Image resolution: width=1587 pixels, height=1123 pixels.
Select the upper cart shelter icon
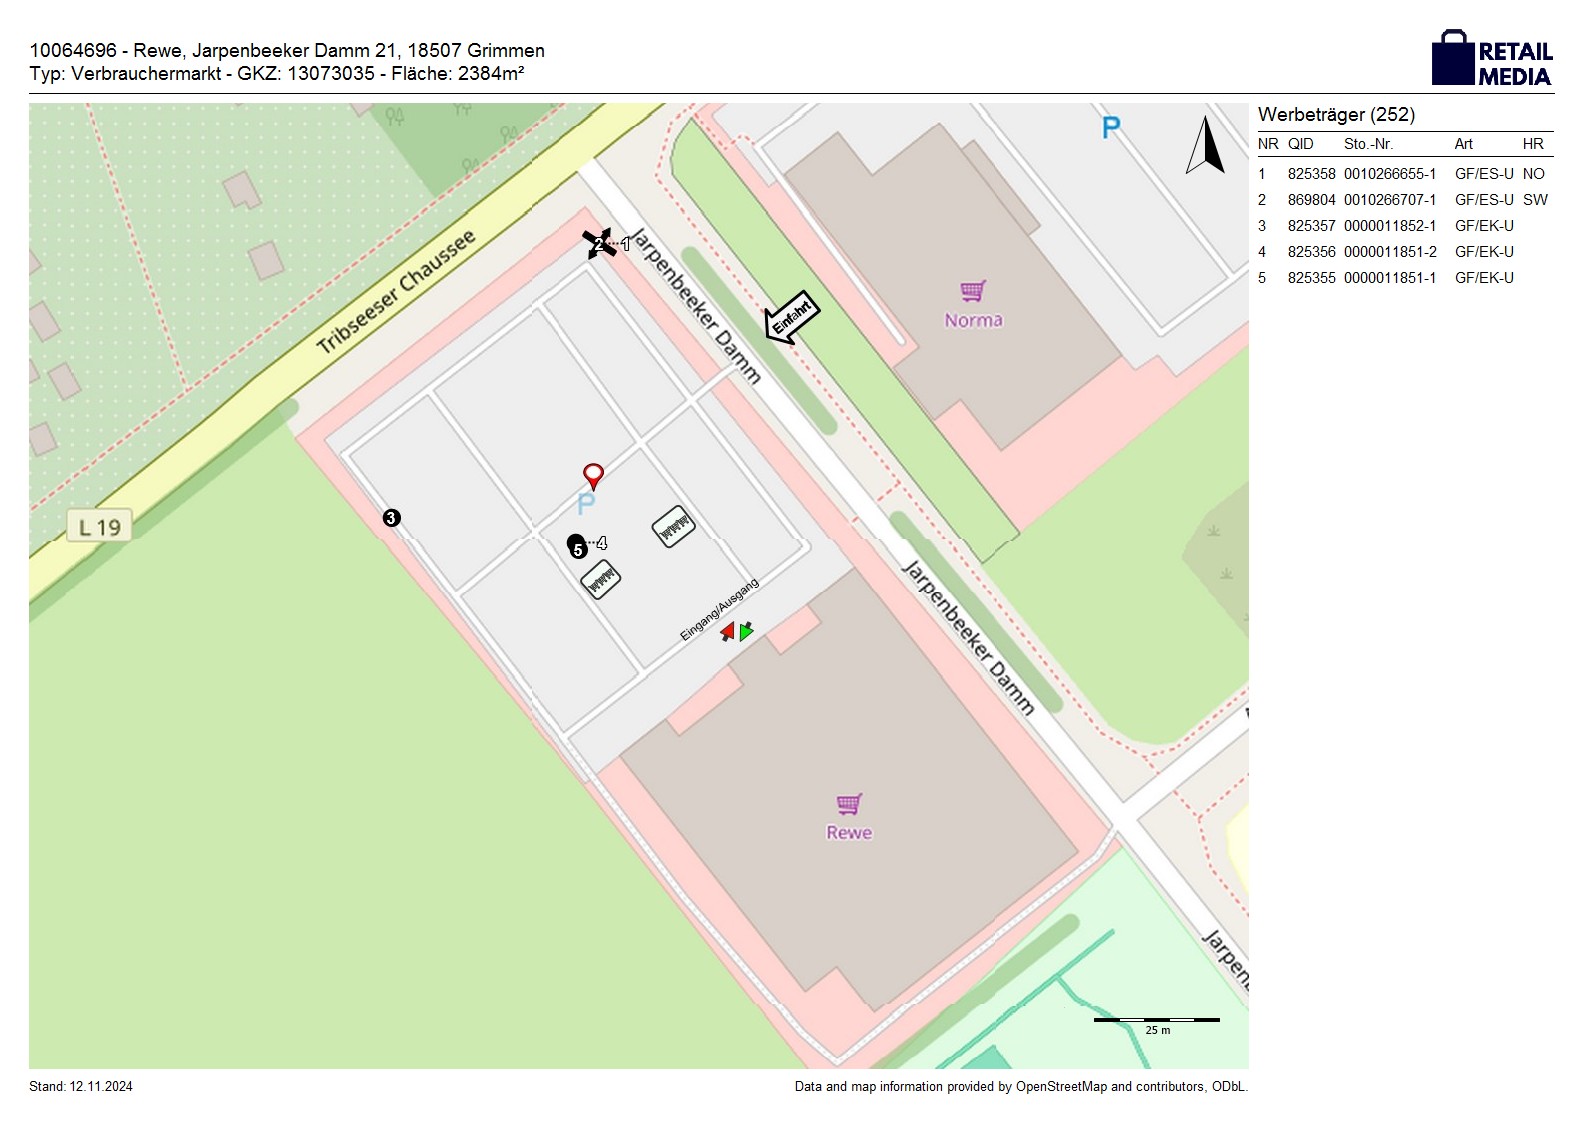(x=673, y=526)
